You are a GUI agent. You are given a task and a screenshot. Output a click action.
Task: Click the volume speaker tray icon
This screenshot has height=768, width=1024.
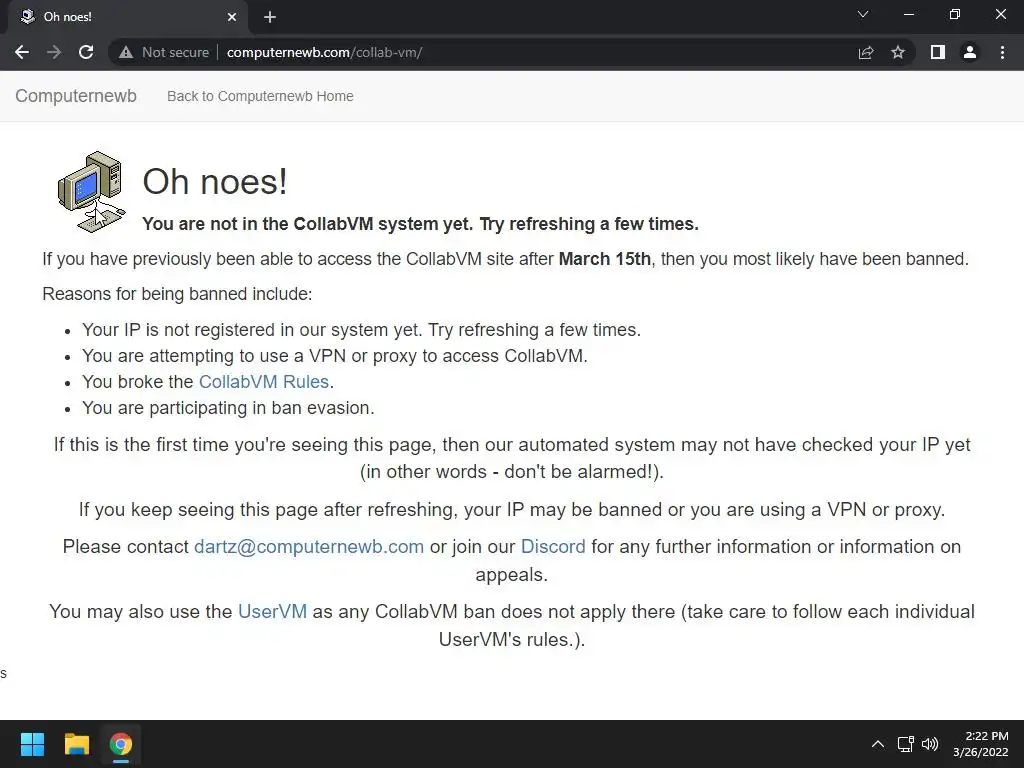point(929,744)
